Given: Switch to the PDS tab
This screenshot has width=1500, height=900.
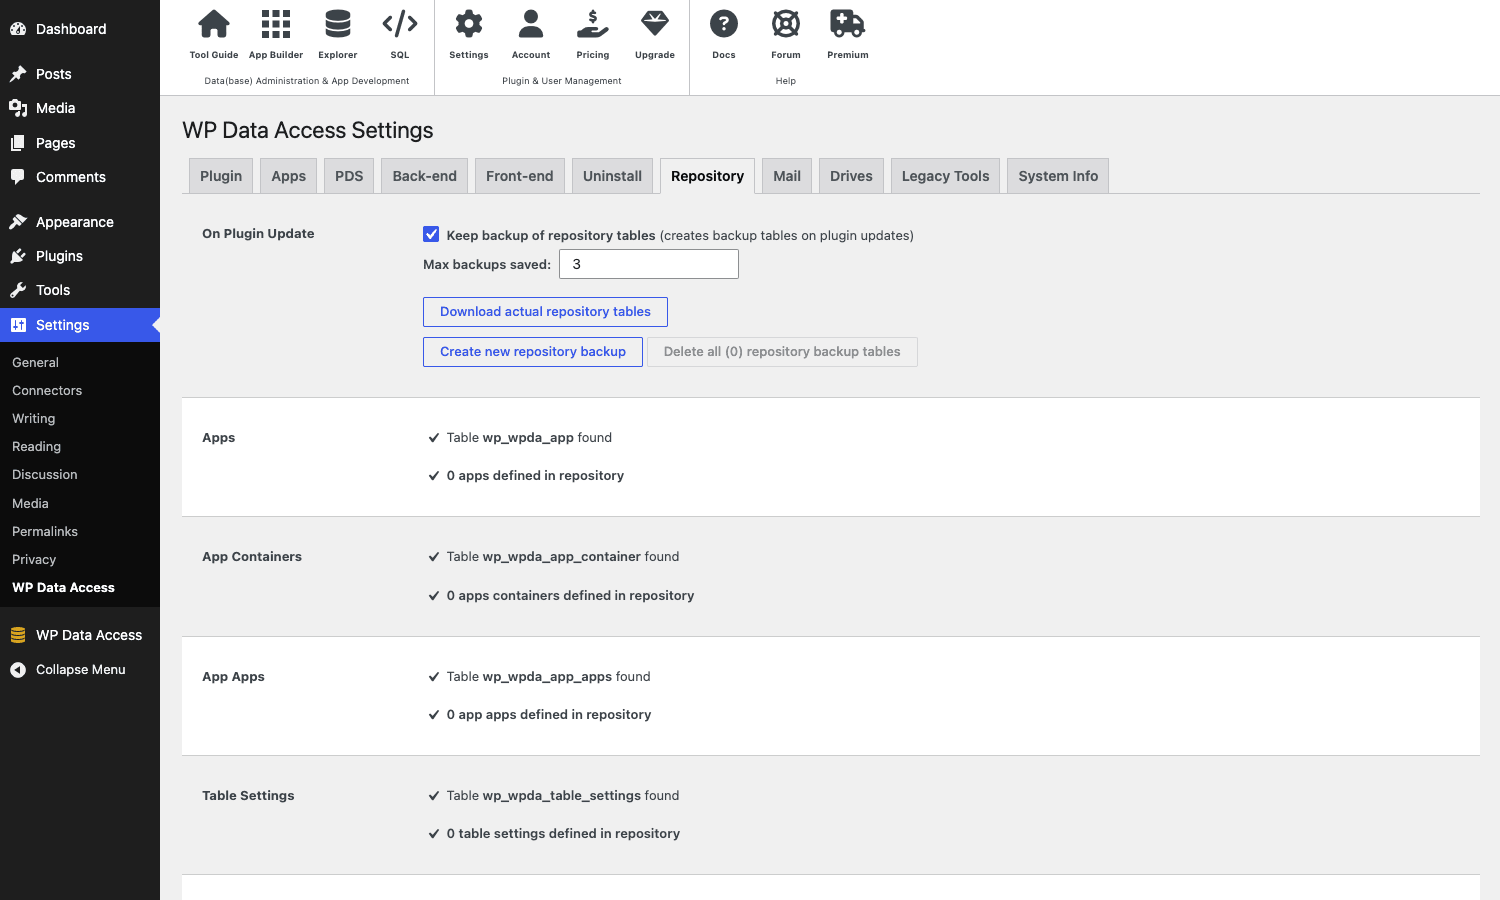Looking at the screenshot, I should (349, 176).
